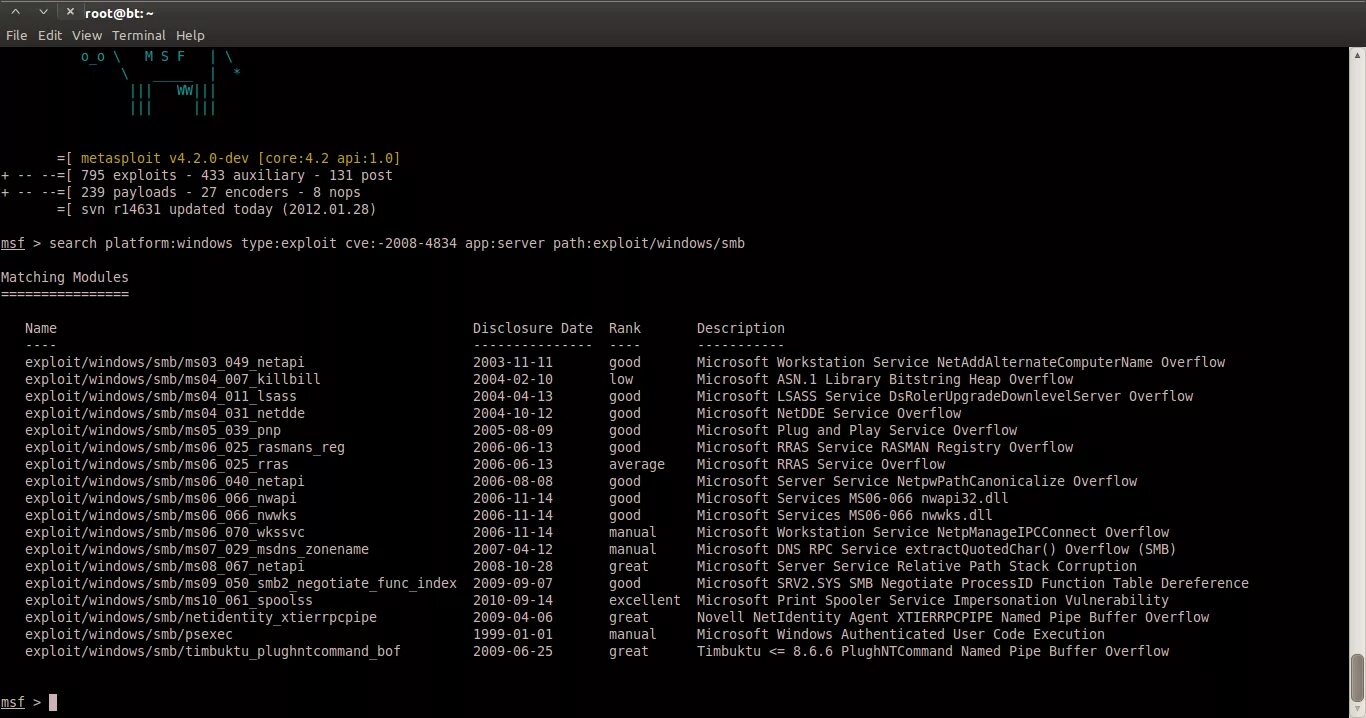The height and width of the screenshot is (718, 1366).
Task: Select exploit/windows/smb/ms04_007_killbill module name
Action: point(173,379)
